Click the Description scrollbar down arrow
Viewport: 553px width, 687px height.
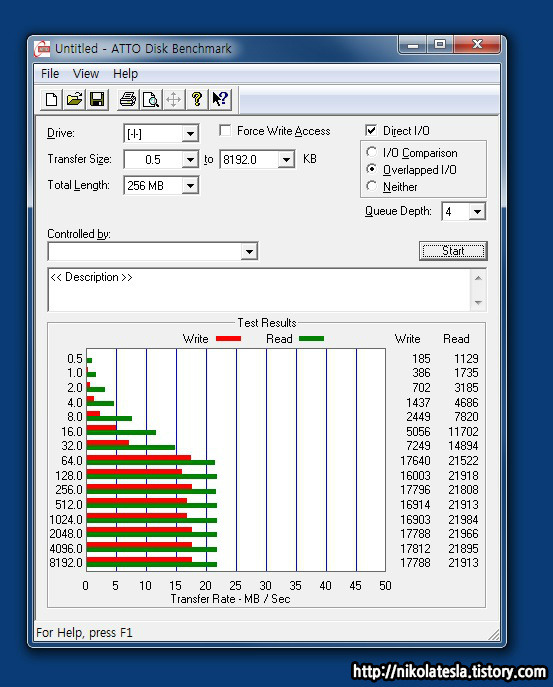click(478, 303)
